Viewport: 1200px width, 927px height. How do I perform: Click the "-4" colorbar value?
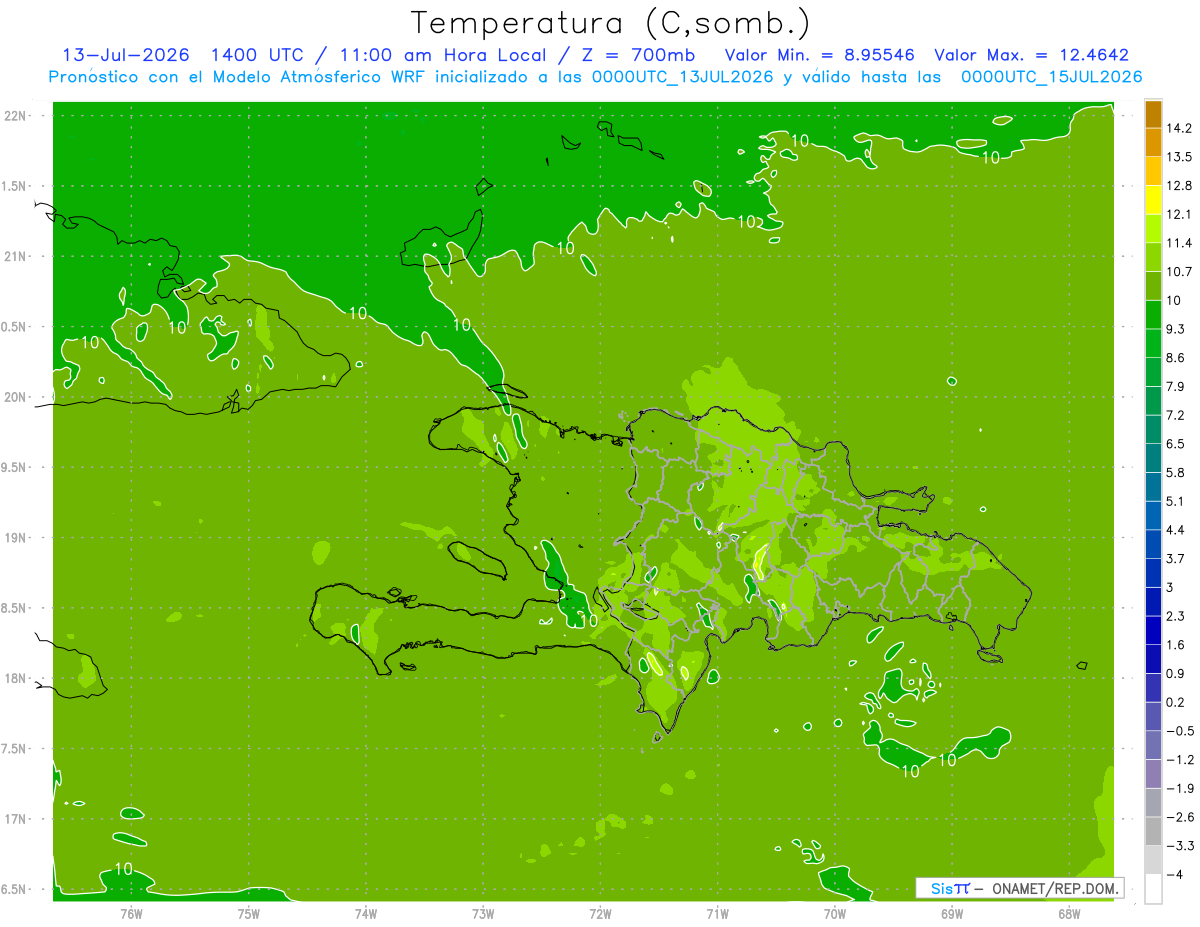(x=1175, y=875)
